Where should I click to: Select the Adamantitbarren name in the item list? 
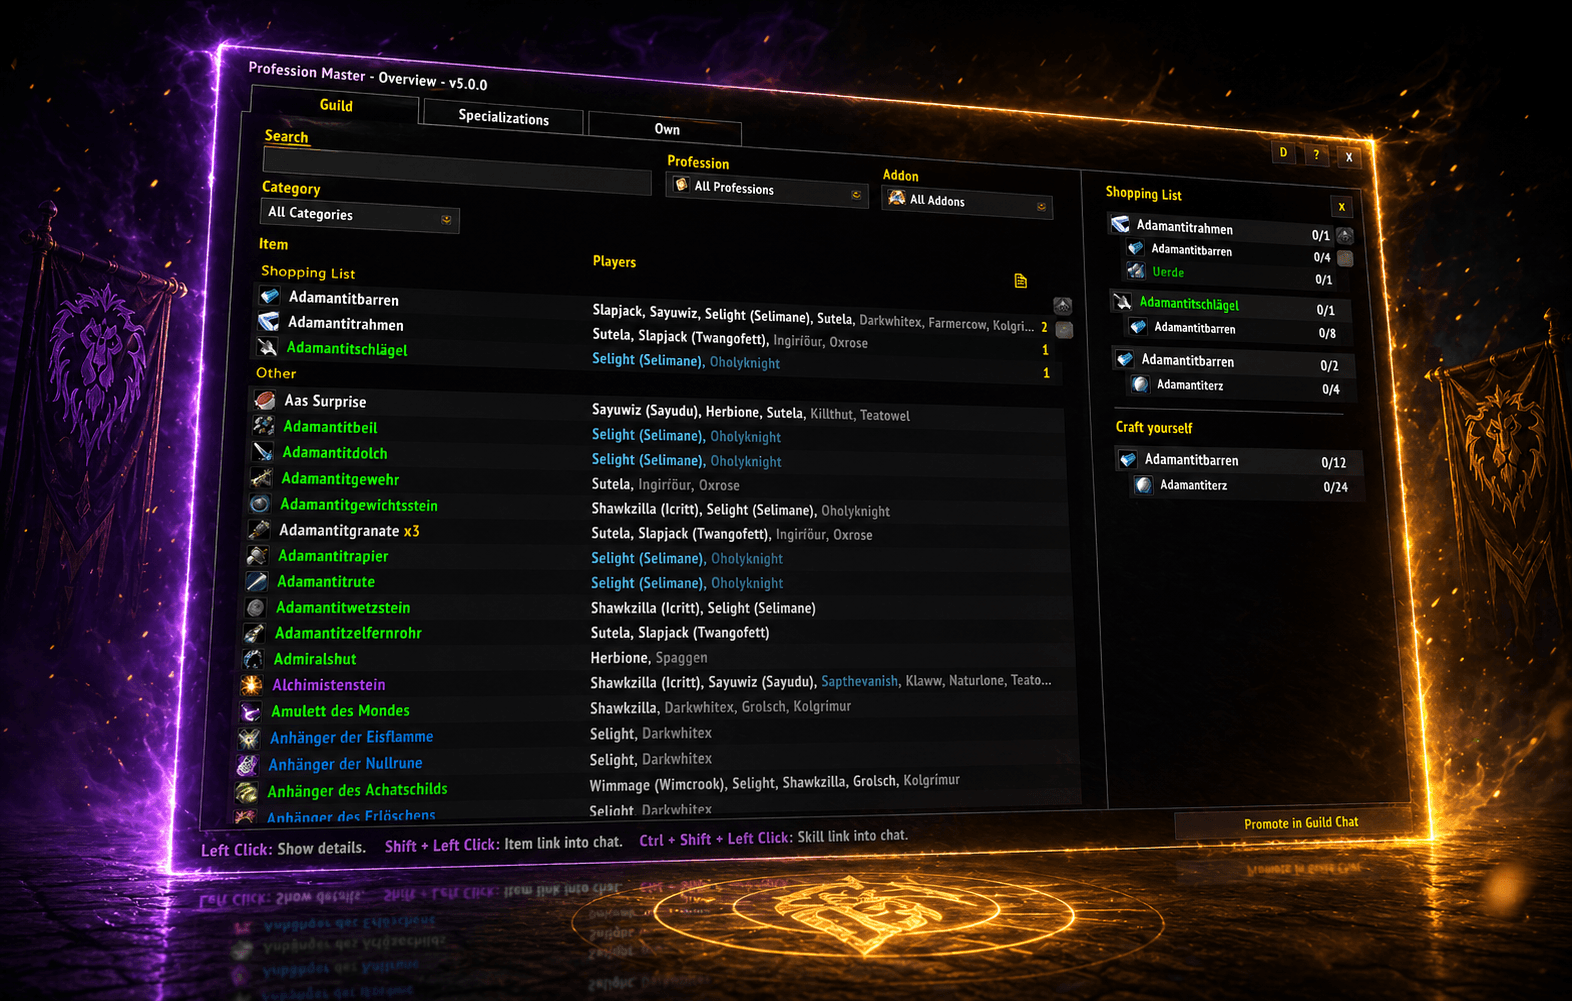click(344, 298)
